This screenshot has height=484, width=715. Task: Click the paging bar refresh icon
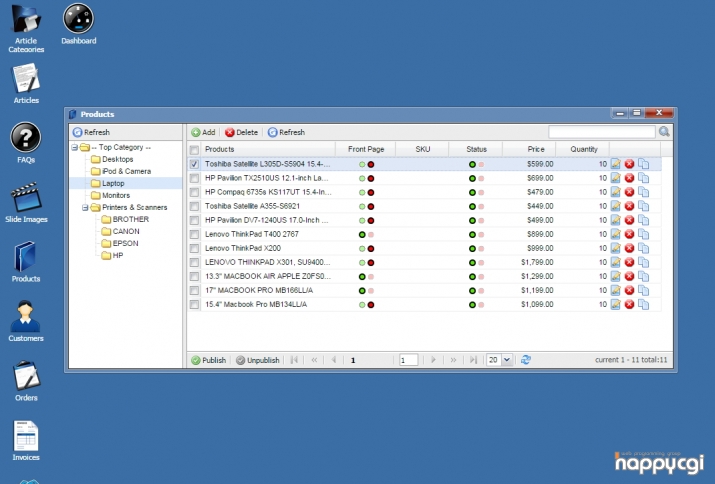click(x=526, y=360)
